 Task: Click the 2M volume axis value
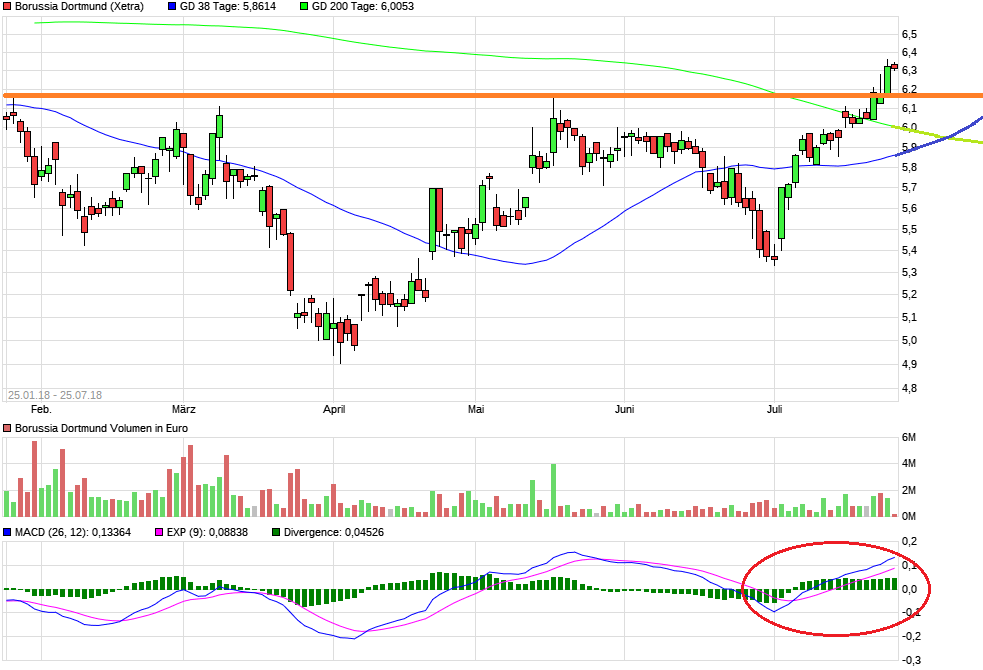pyautogui.click(x=909, y=490)
